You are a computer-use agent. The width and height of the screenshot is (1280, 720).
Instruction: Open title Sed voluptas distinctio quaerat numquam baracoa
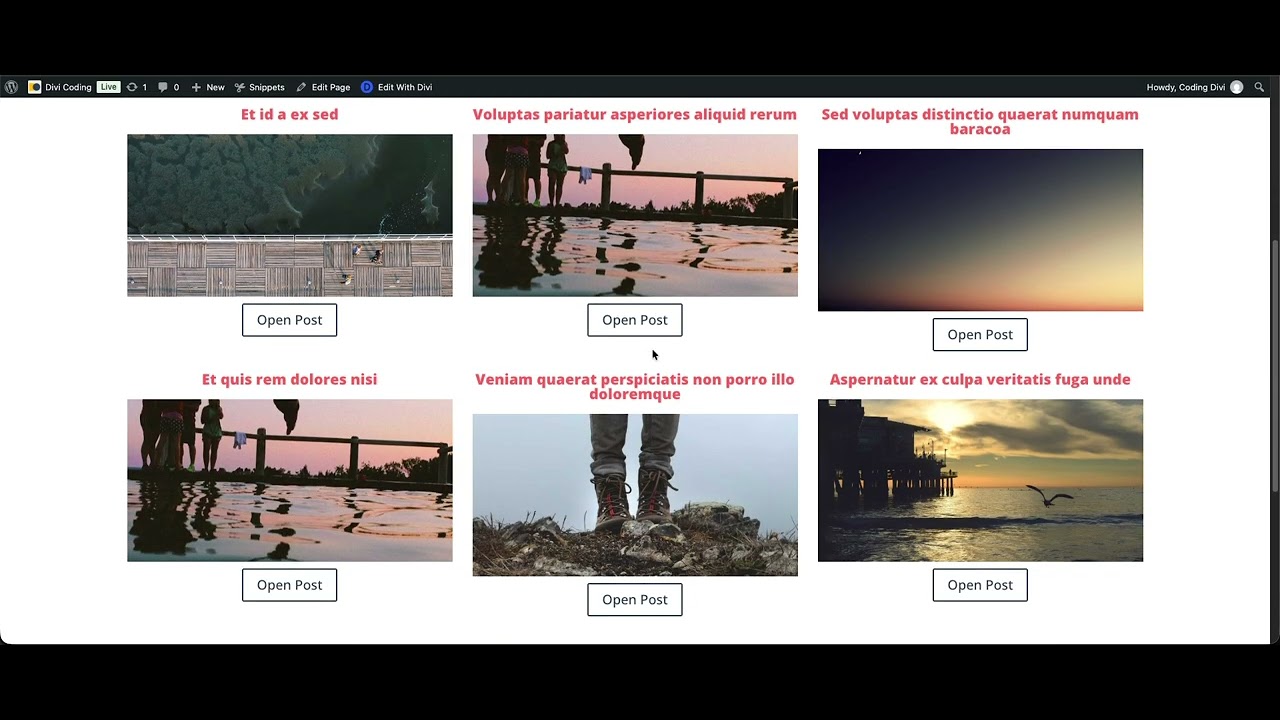coord(980,121)
